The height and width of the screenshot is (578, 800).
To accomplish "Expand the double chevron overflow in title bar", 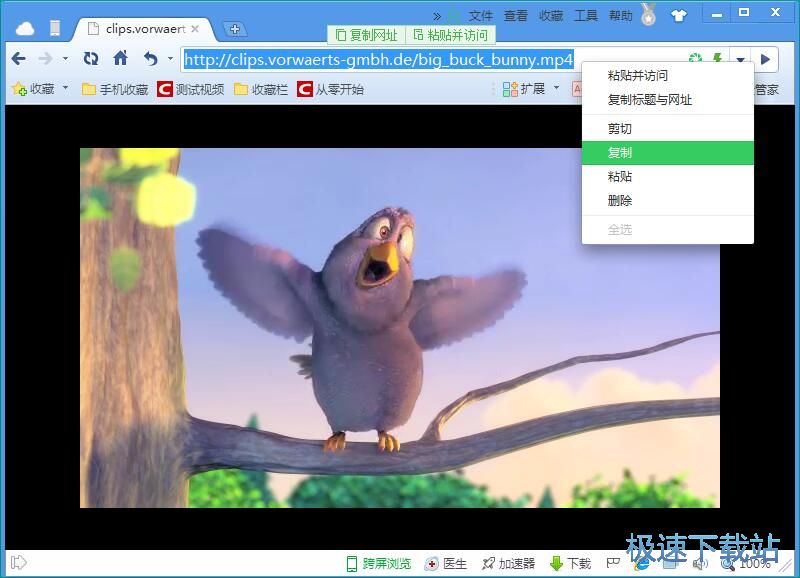I will click(x=437, y=16).
